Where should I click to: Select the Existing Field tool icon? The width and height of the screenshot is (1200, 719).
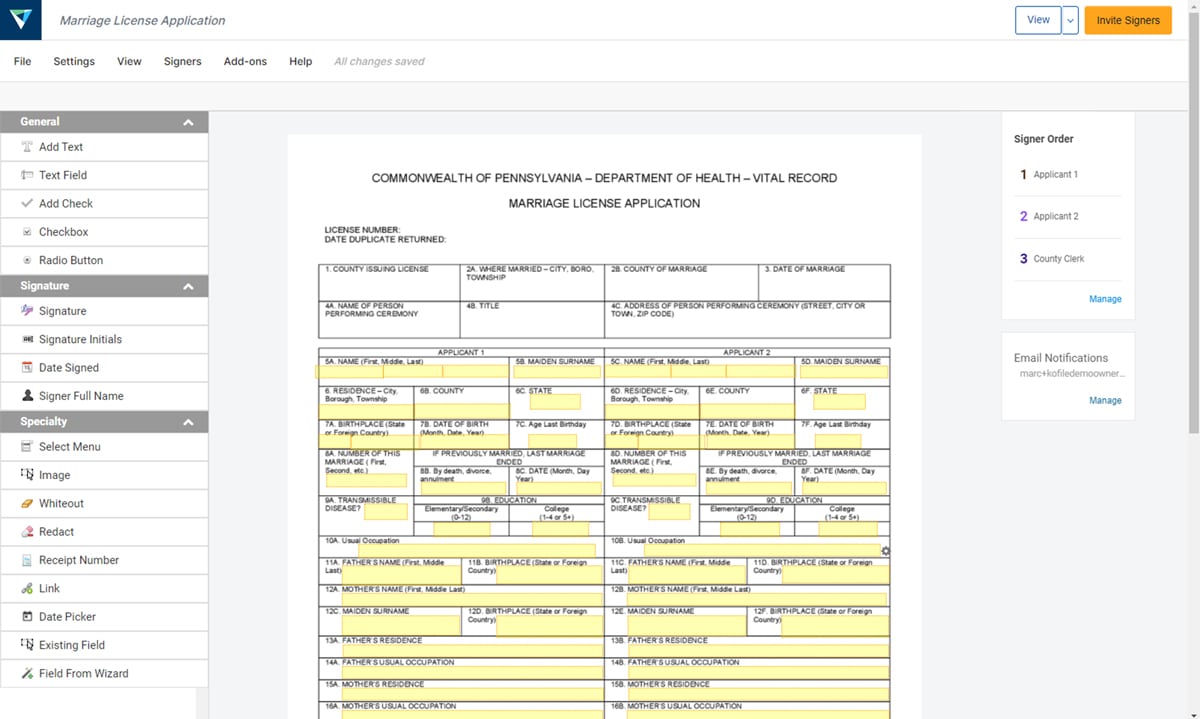click(x=27, y=645)
